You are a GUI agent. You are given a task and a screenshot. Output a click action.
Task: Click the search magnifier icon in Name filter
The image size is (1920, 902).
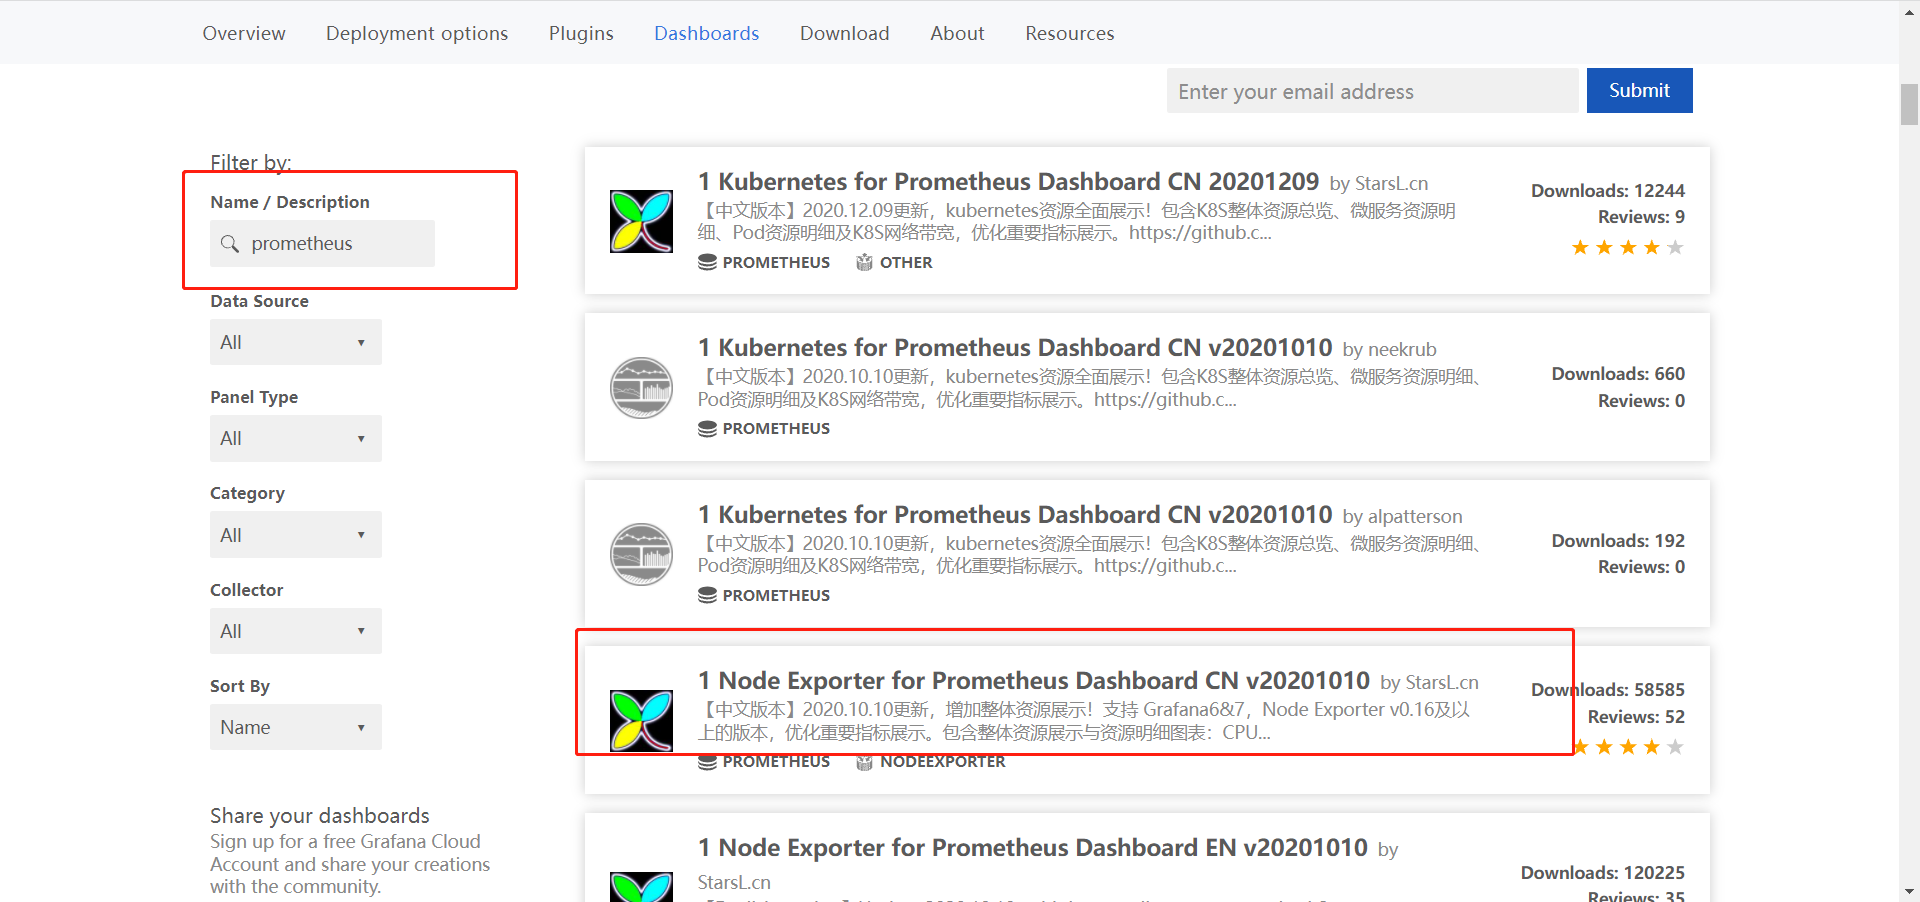click(x=229, y=244)
